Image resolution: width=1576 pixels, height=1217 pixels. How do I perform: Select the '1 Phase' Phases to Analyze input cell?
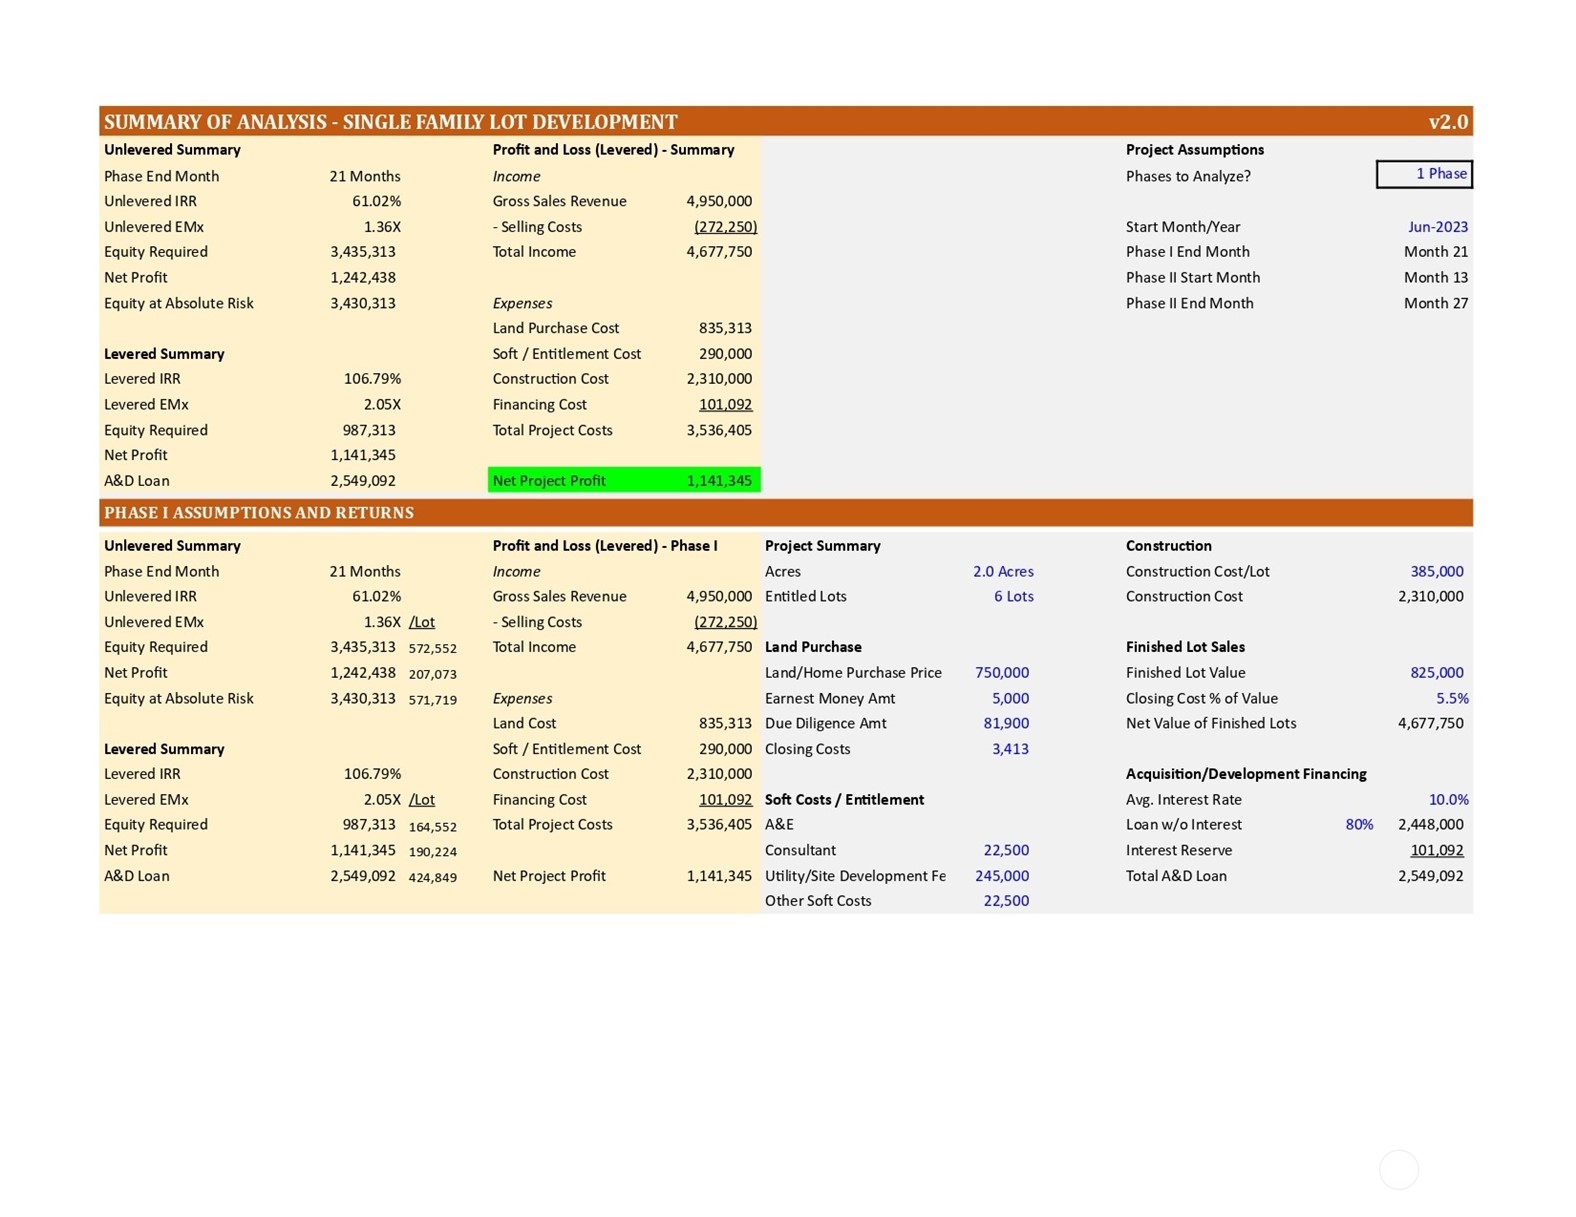click(1424, 174)
